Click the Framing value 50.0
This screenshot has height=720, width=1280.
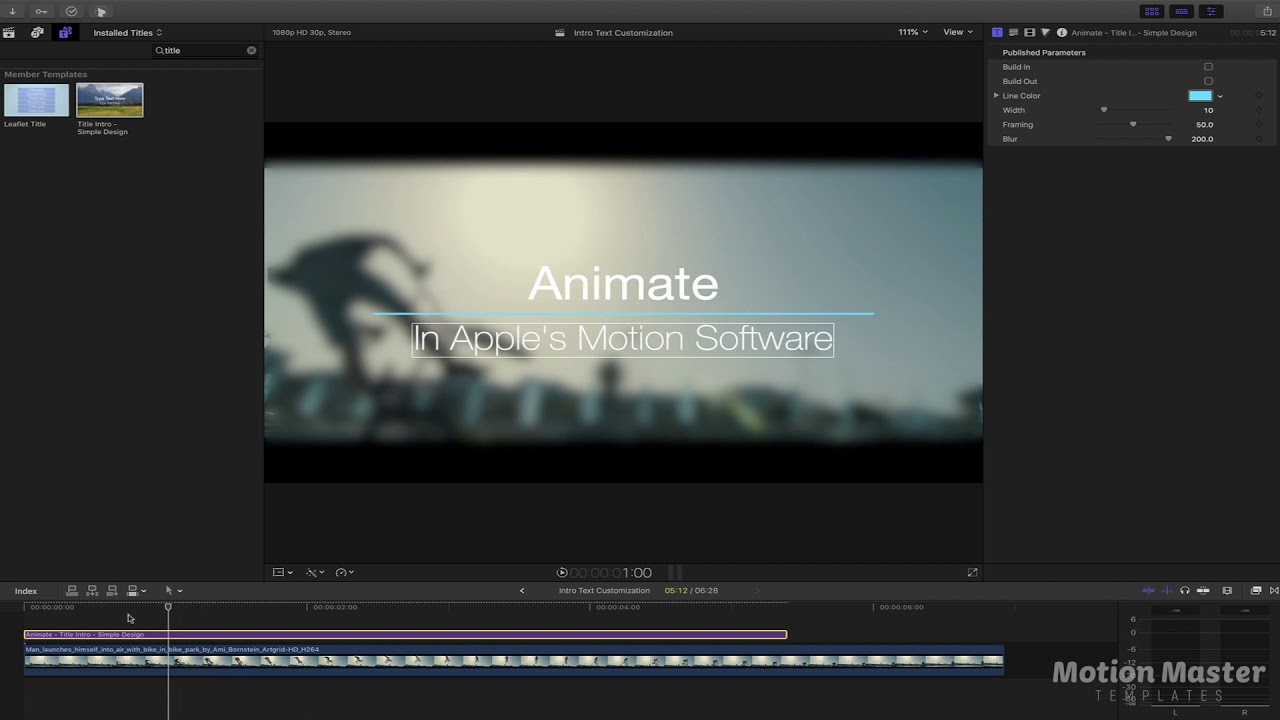(x=1204, y=125)
